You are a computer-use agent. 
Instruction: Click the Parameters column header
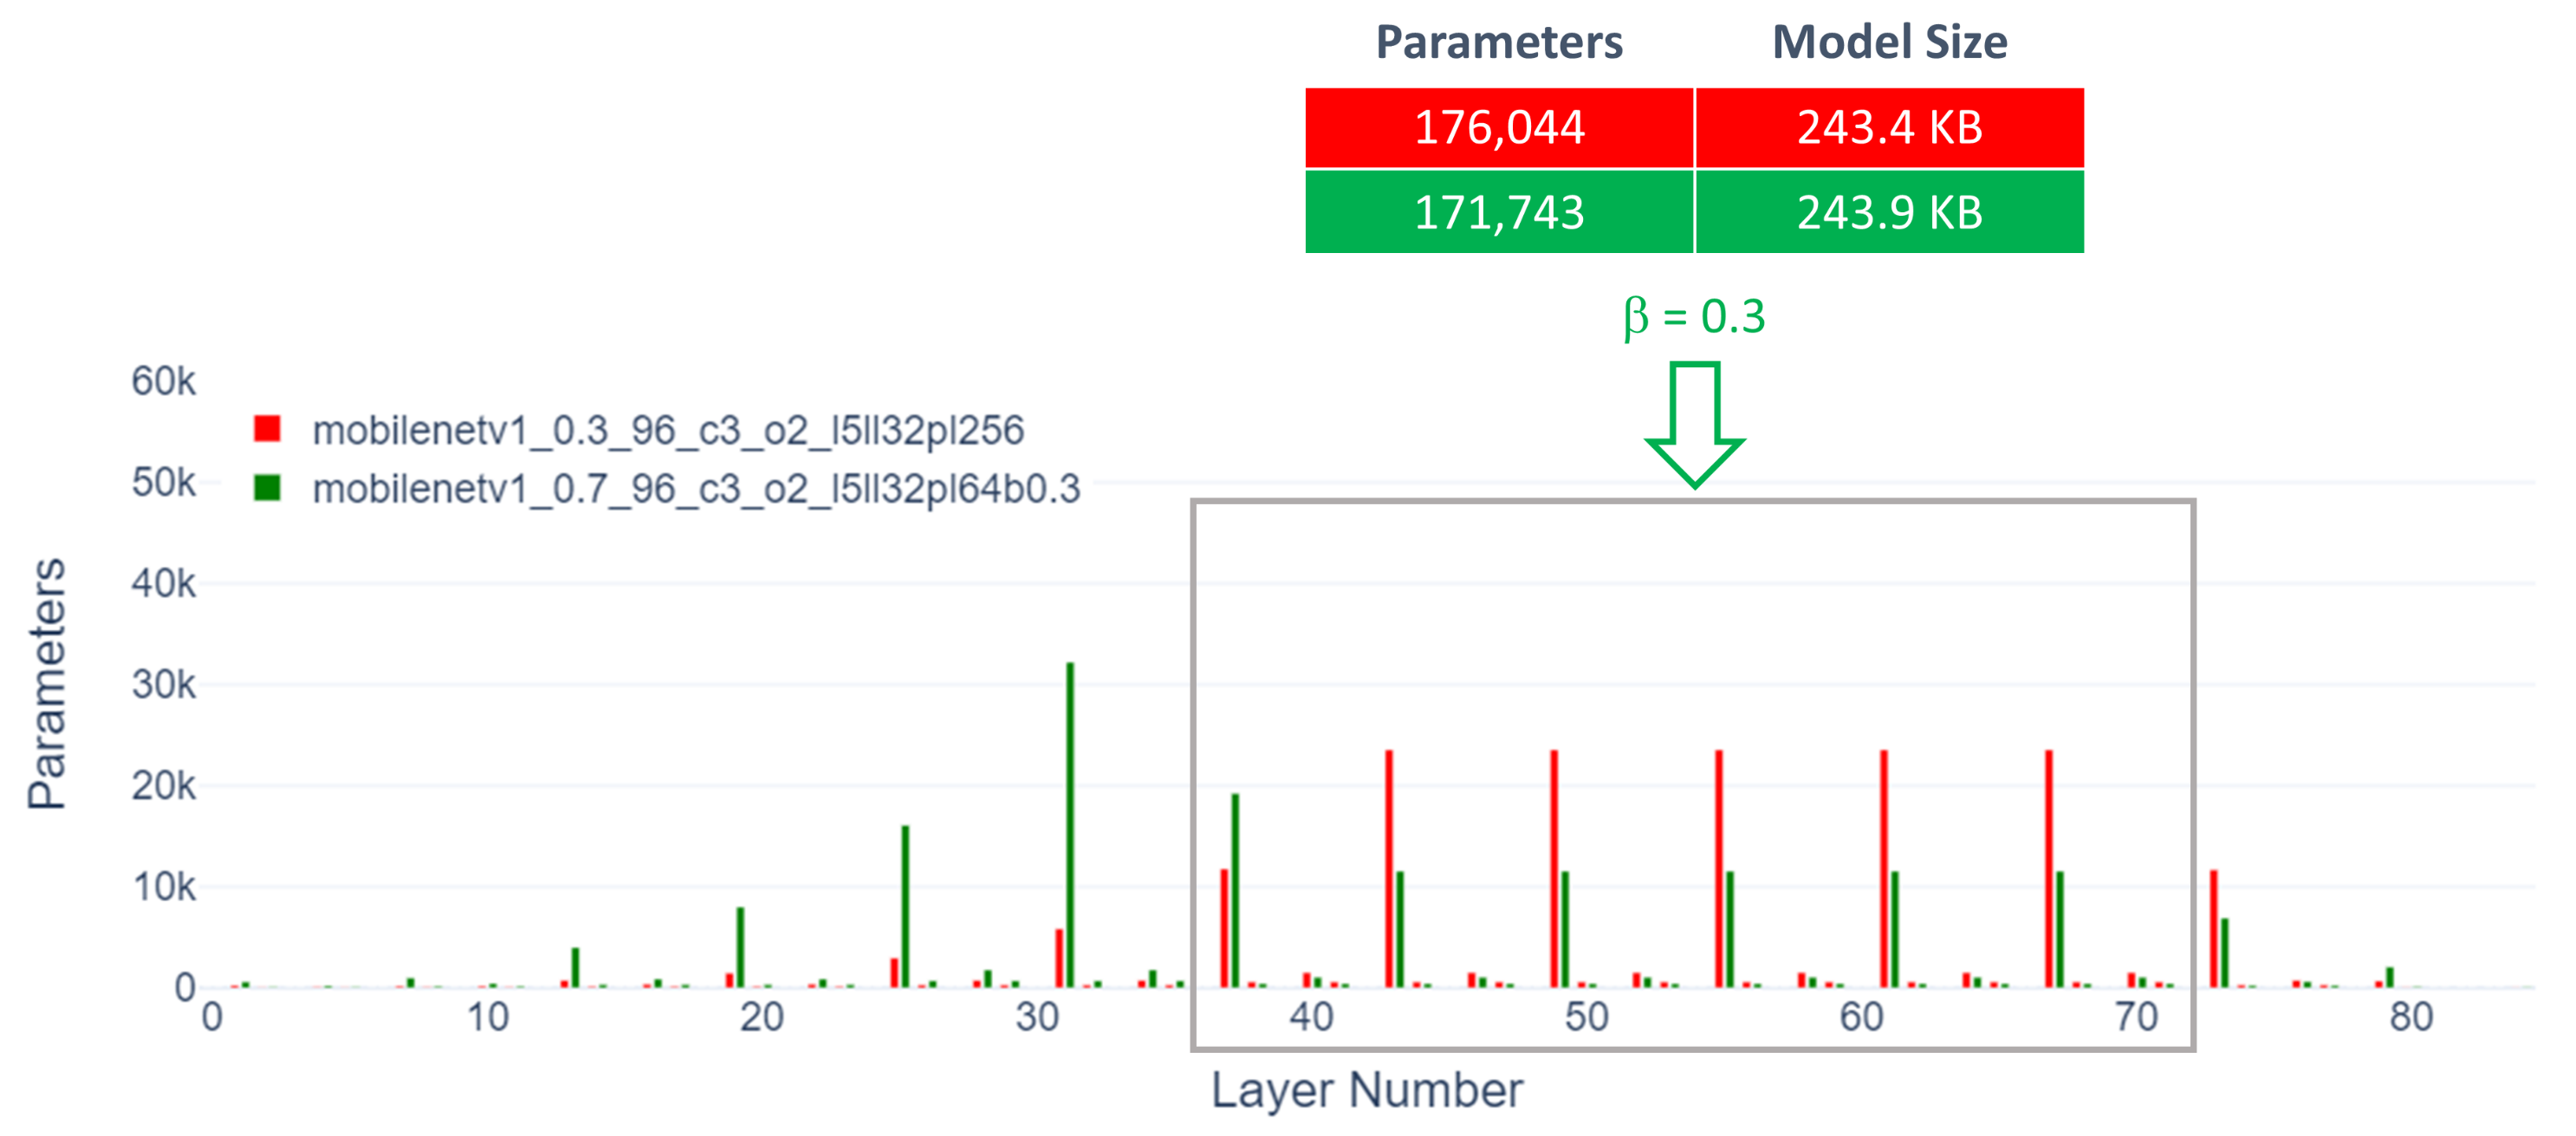[x=1498, y=42]
